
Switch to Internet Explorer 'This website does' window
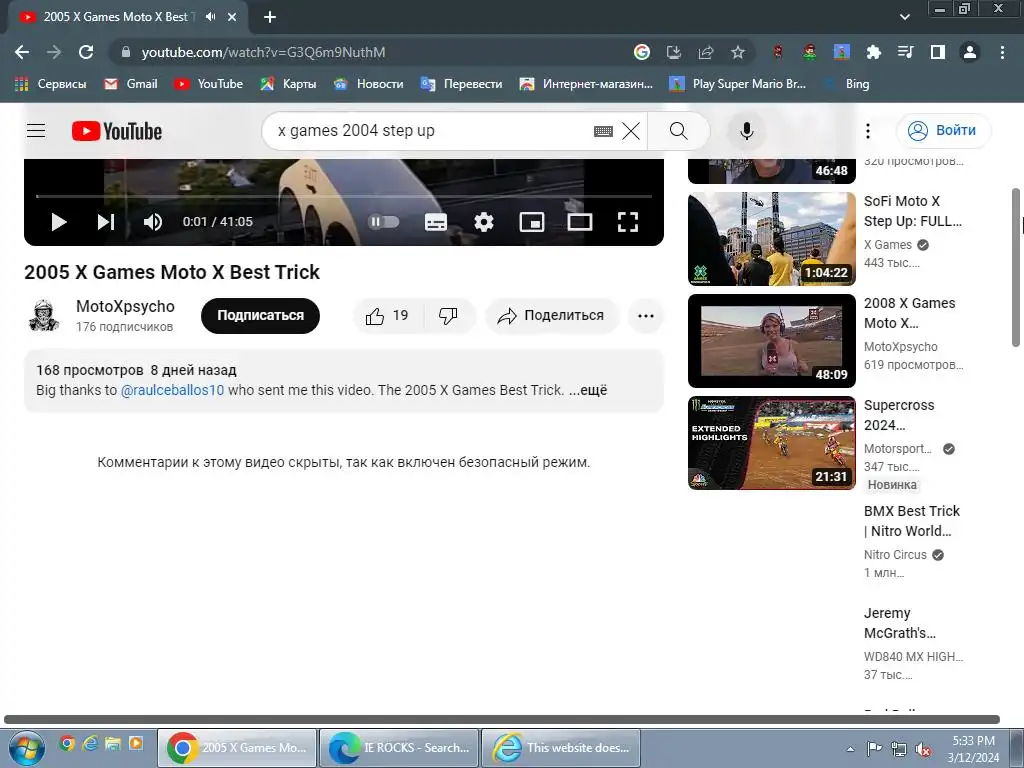point(561,748)
